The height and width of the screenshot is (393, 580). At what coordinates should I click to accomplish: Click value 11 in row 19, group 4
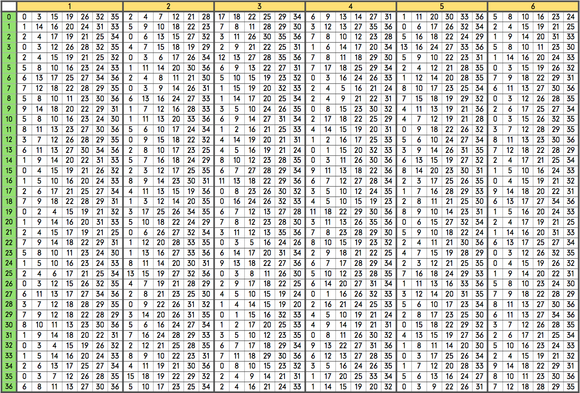pyautogui.click(x=313, y=212)
